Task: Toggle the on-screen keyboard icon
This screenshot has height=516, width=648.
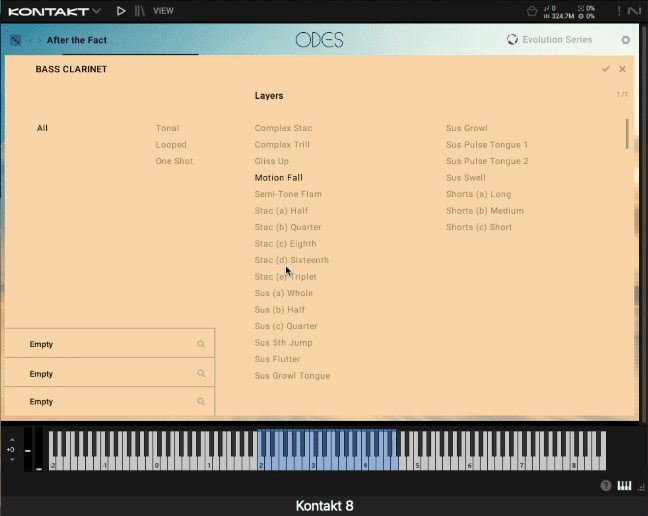Action: click(x=624, y=486)
